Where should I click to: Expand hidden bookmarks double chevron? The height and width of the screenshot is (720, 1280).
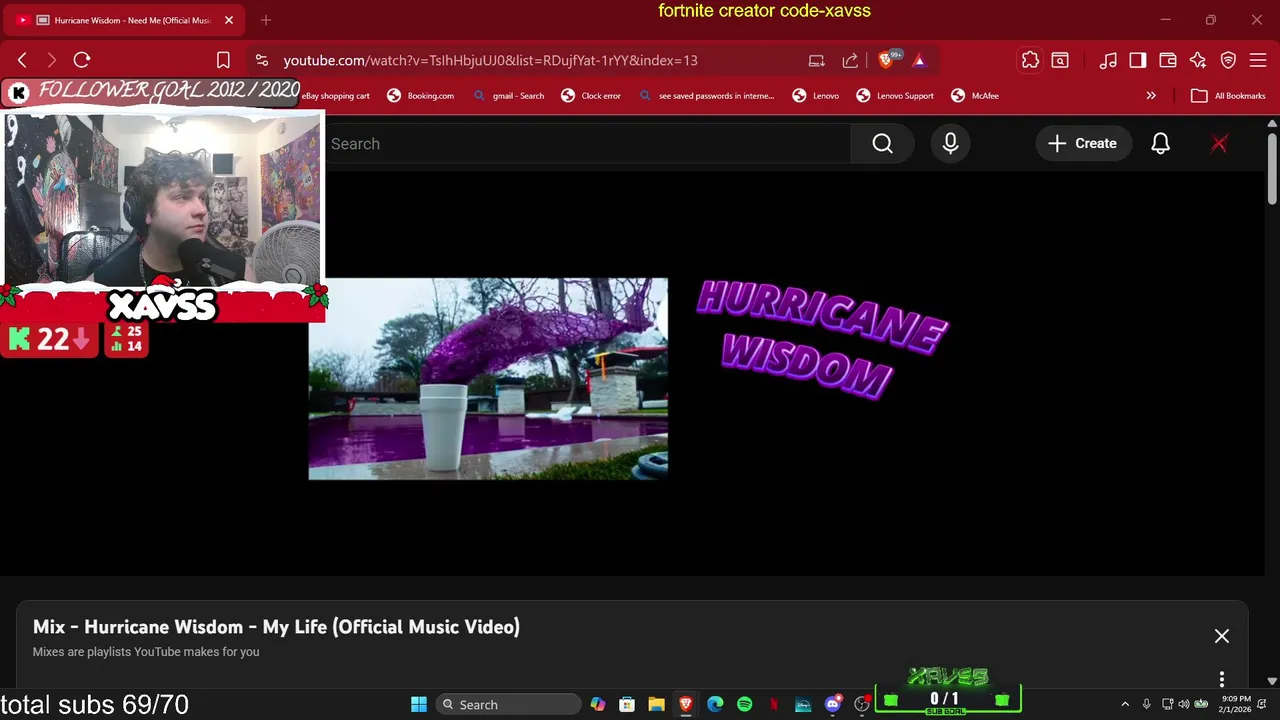click(1151, 96)
